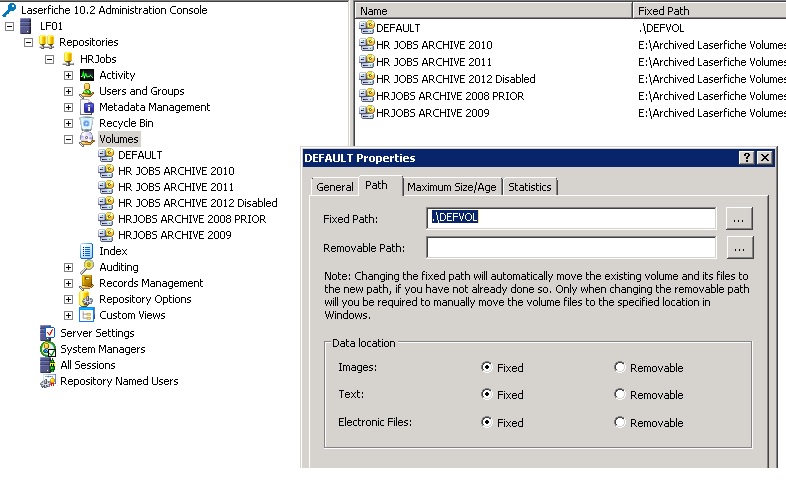This screenshot has height=482, width=786.
Task: Click the HR JOBS ARCHIVE 2010 tree icon
Action: [x=106, y=171]
